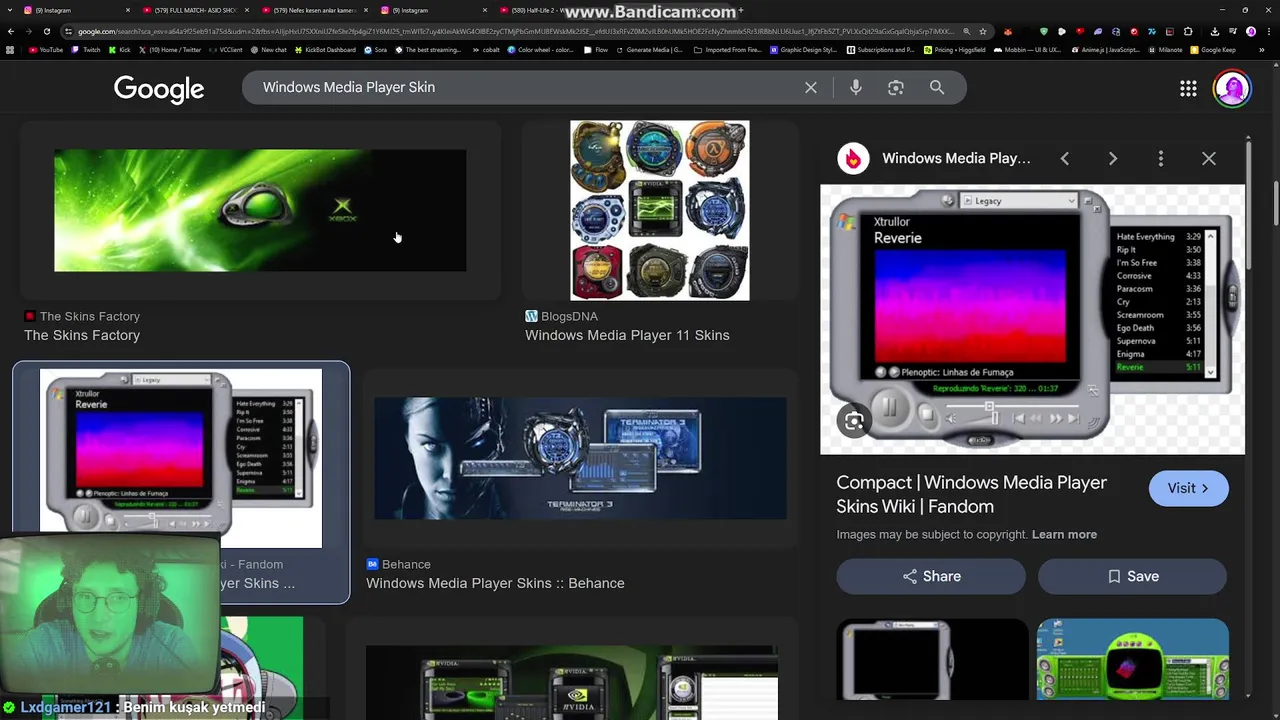
Task: Open Windows Media Player Skins Behance title
Action: (x=495, y=583)
